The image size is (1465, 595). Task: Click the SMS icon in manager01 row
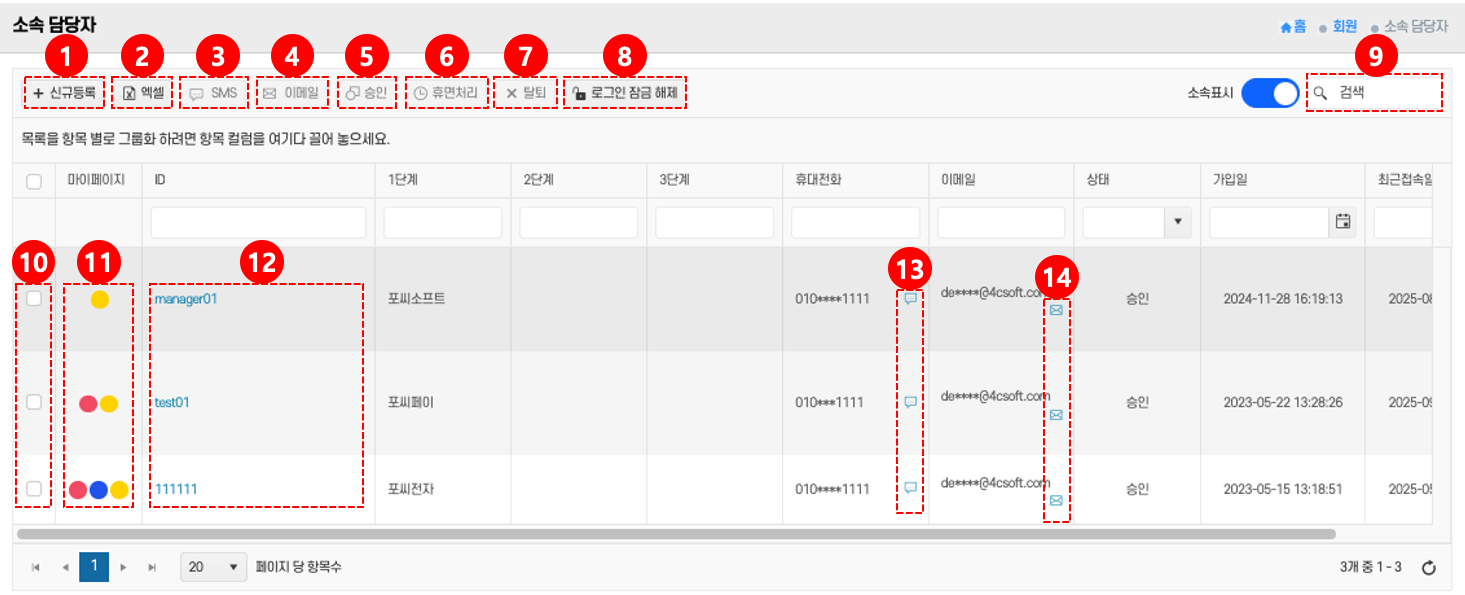point(910,298)
